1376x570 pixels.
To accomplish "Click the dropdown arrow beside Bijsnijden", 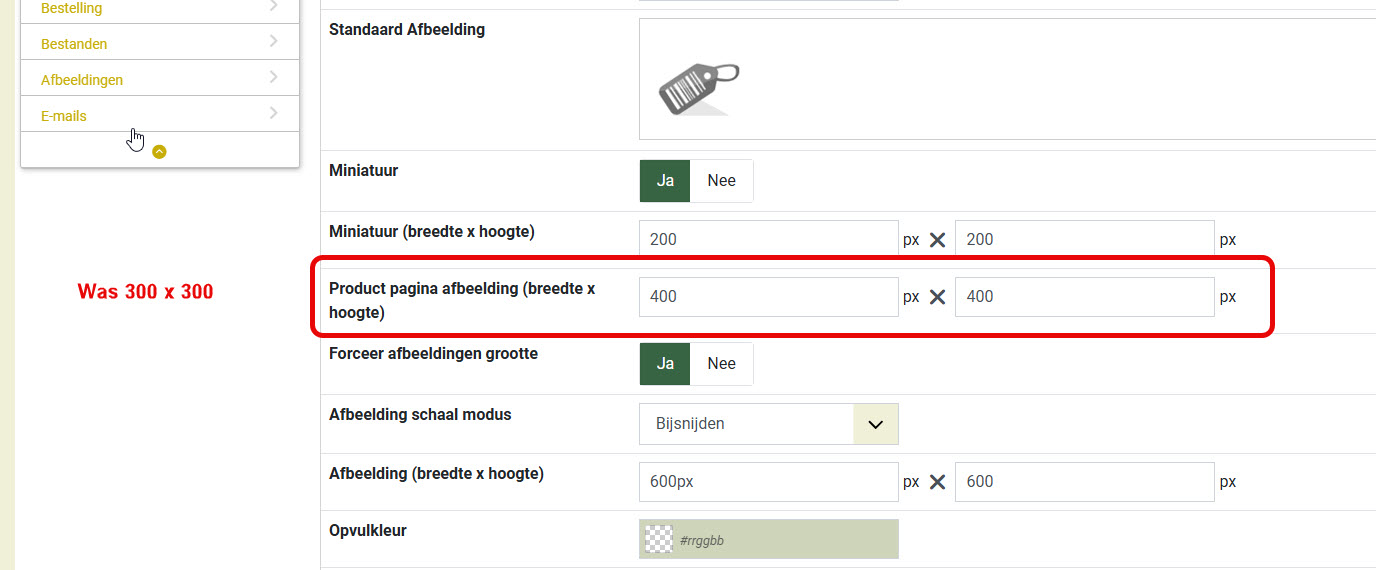I will point(876,424).
